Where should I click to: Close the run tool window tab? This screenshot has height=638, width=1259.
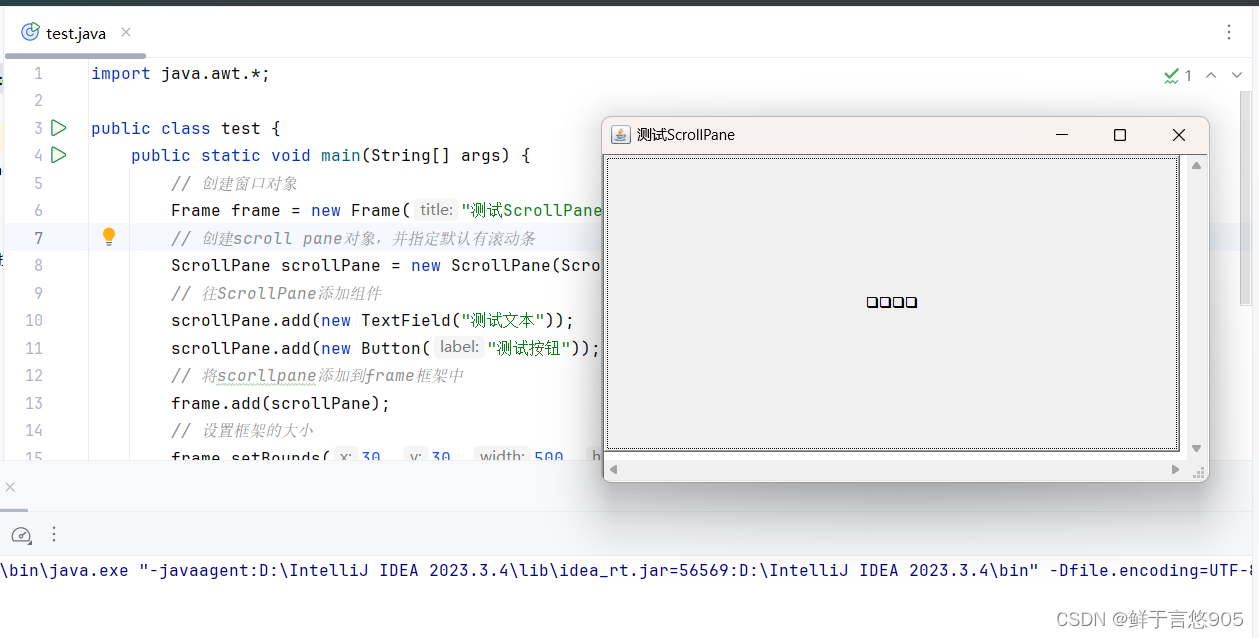point(10,487)
